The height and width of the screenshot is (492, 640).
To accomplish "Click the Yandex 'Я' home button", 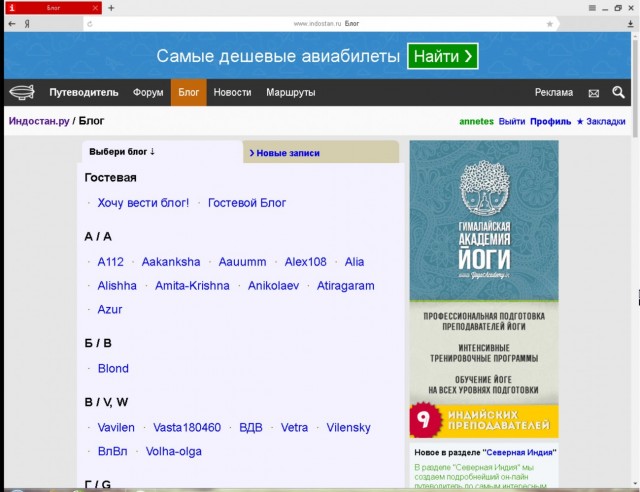I will tap(26, 22).
